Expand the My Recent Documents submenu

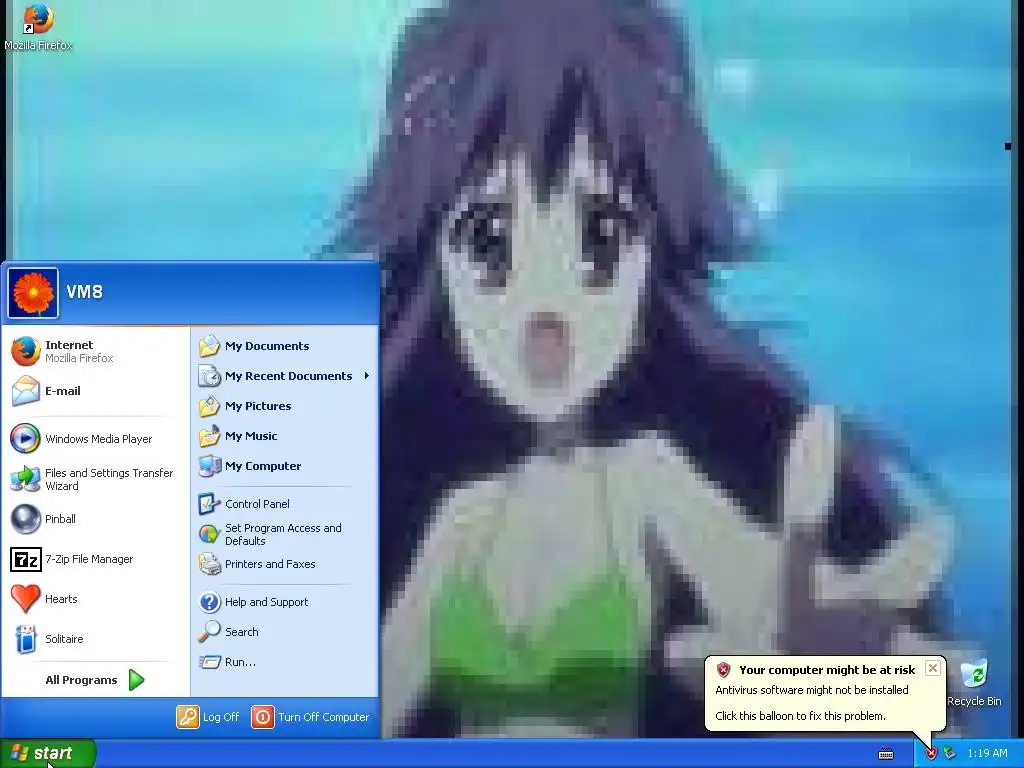285,376
